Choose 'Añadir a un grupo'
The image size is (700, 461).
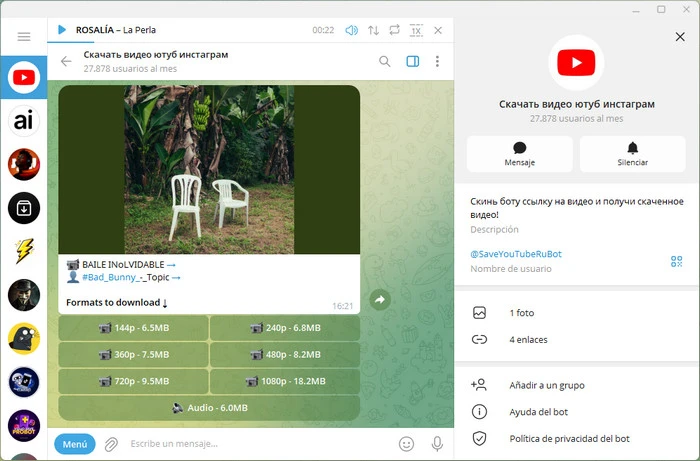[577, 385]
